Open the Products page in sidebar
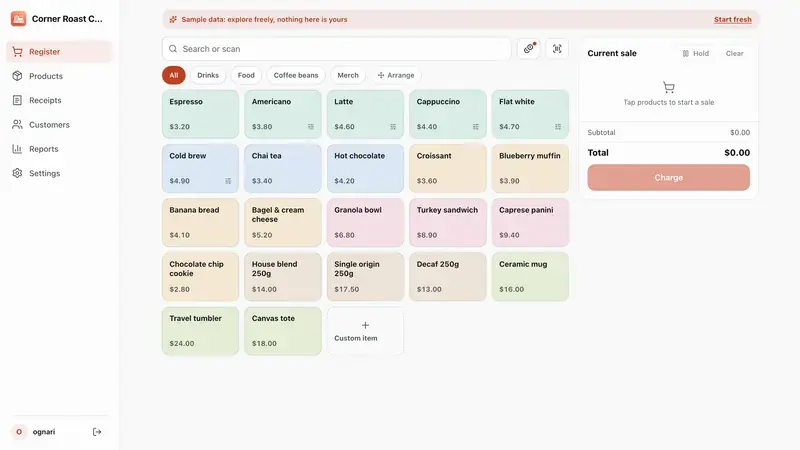Viewport: 800px width, 450px height. (x=59, y=76)
